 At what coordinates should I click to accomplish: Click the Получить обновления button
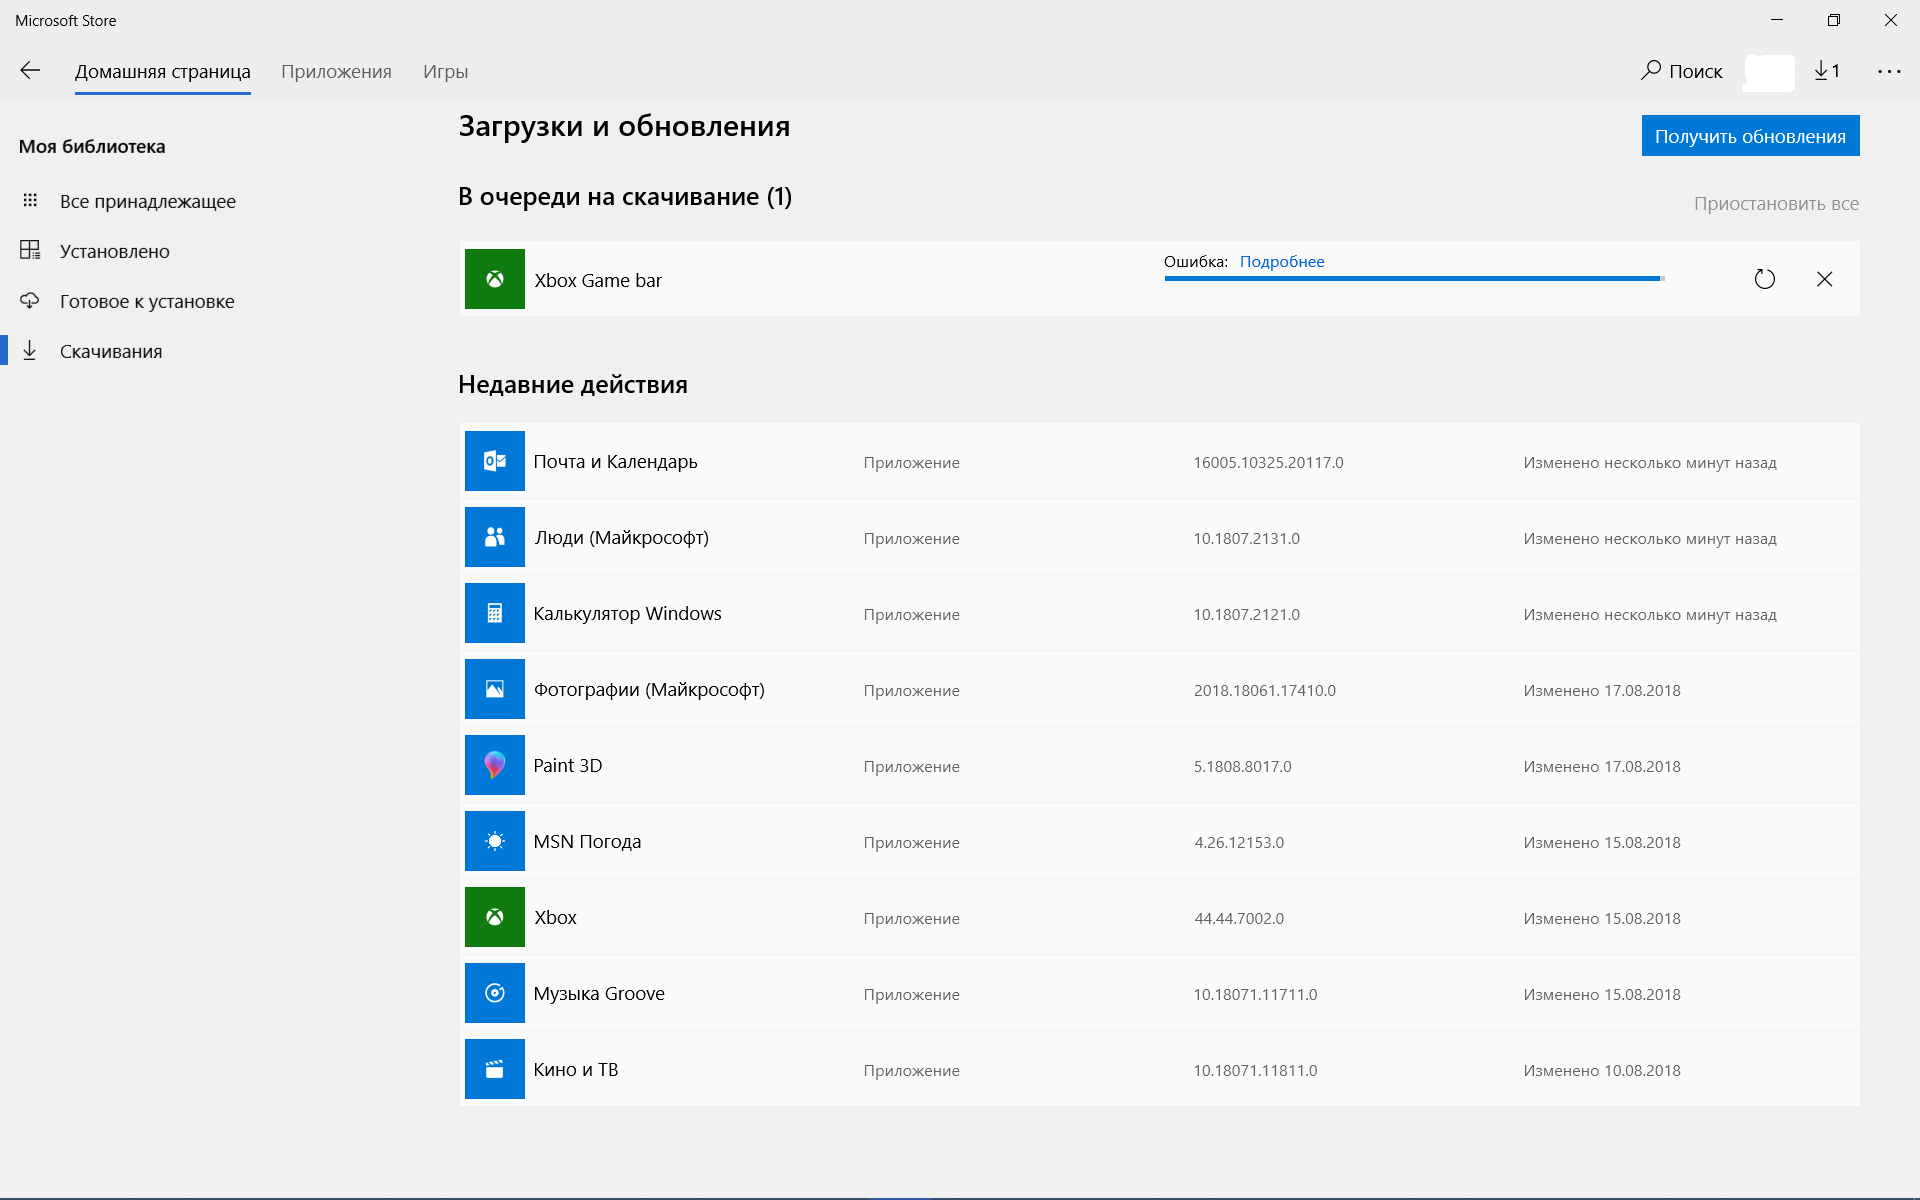[1750, 136]
